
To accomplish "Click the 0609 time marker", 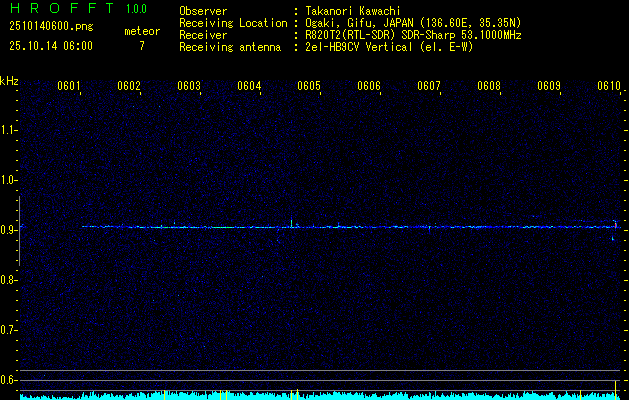I will pyautogui.click(x=549, y=86).
